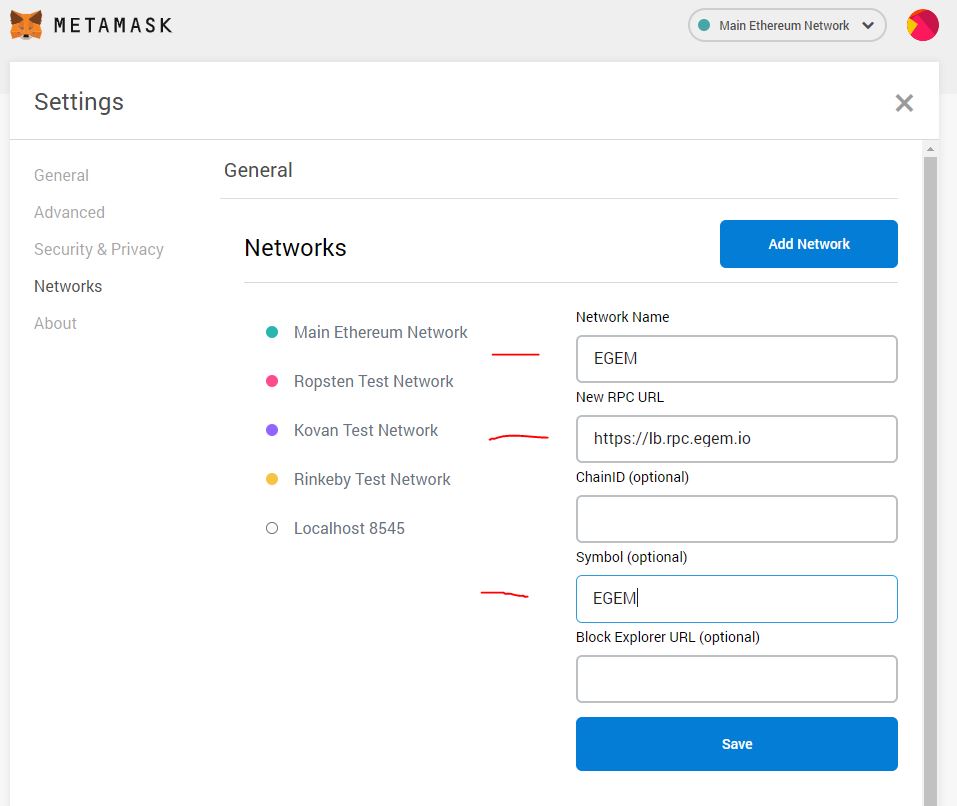
Task: Open Security & Privacy settings
Action: coord(99,250)
